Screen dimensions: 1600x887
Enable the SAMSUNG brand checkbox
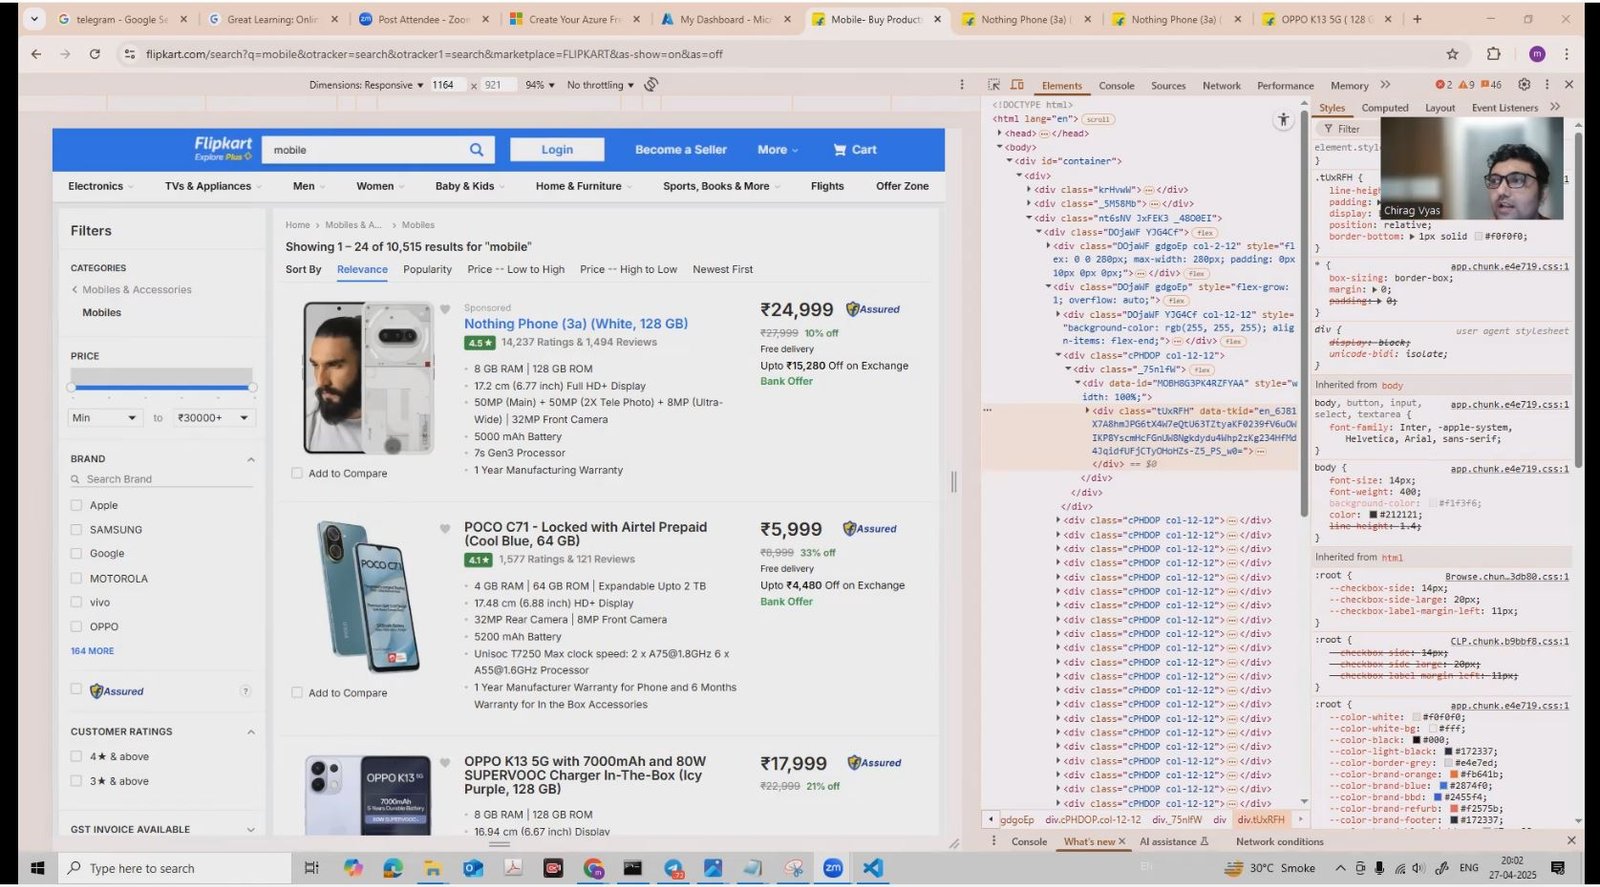76,529
